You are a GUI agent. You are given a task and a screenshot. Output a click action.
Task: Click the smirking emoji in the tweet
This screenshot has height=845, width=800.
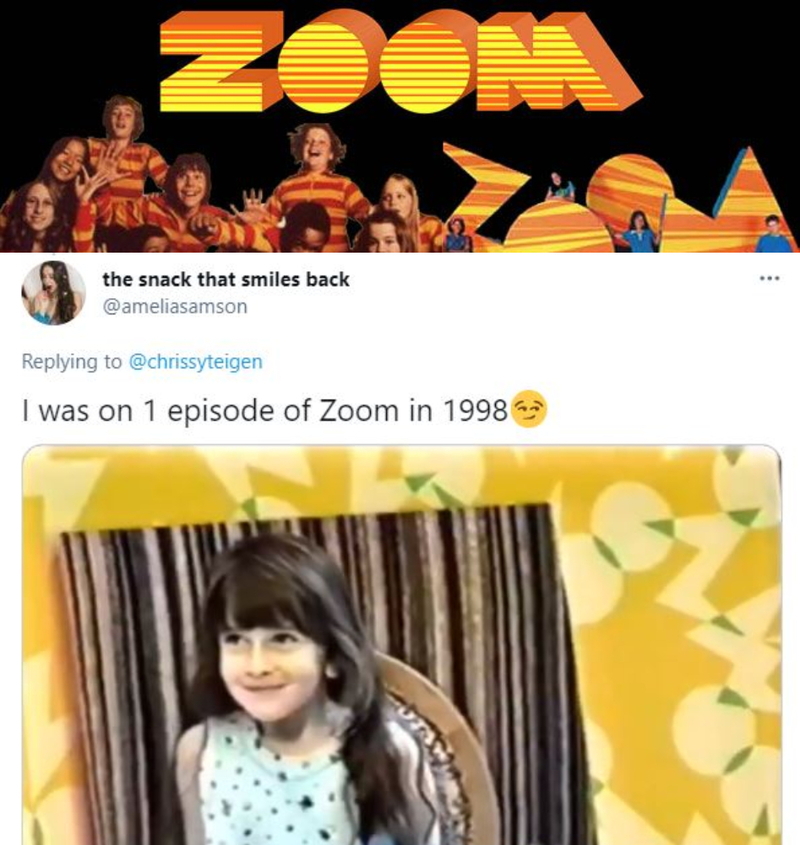pos(528,410)
